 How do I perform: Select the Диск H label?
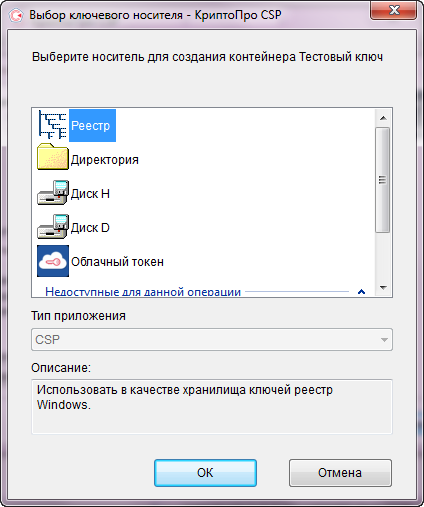point(90,194)
